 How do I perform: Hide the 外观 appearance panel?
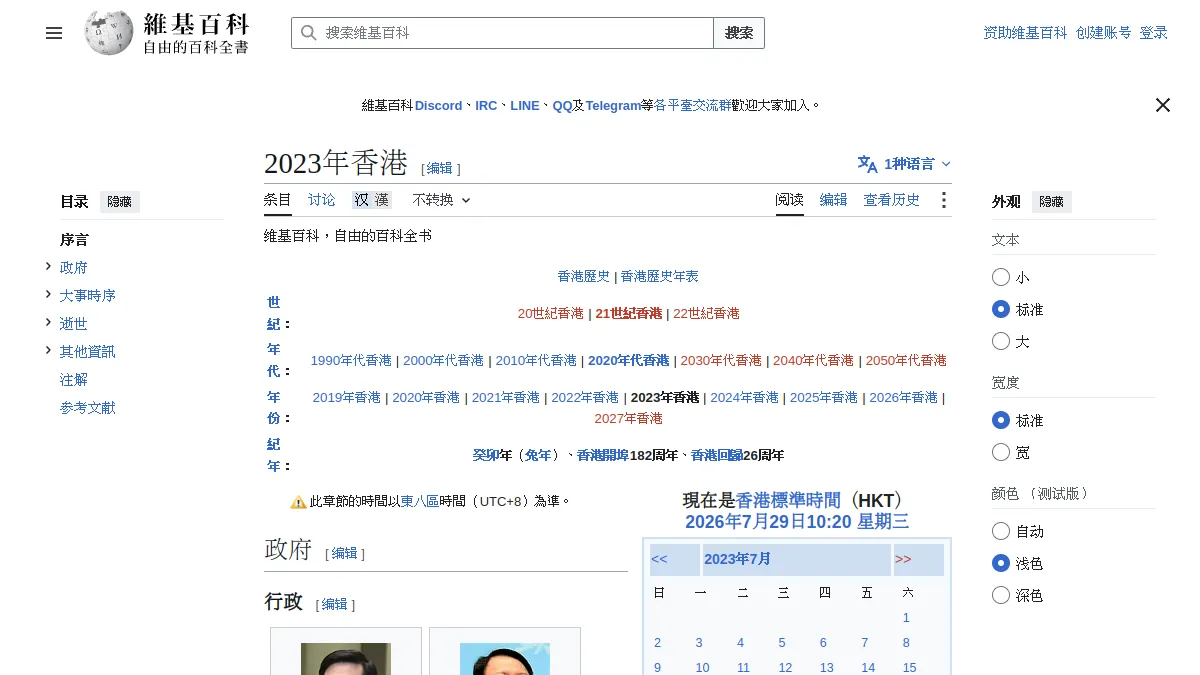(x=1051, y=202)
